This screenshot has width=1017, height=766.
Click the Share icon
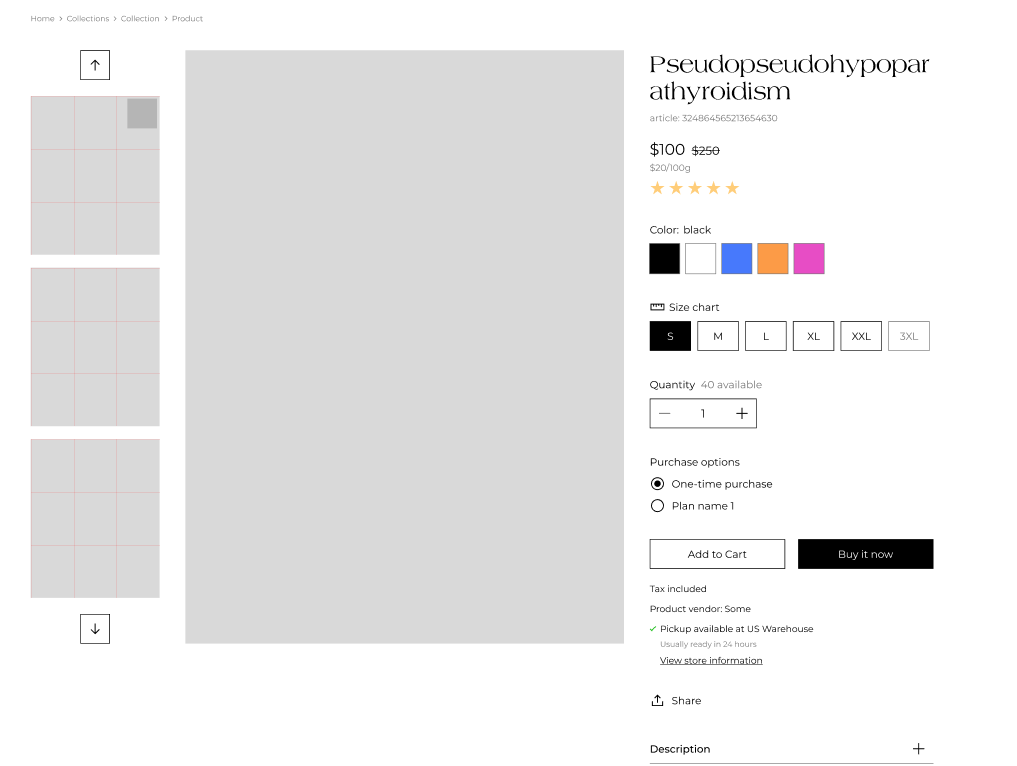pyautogui.click(x=657, y=700)
